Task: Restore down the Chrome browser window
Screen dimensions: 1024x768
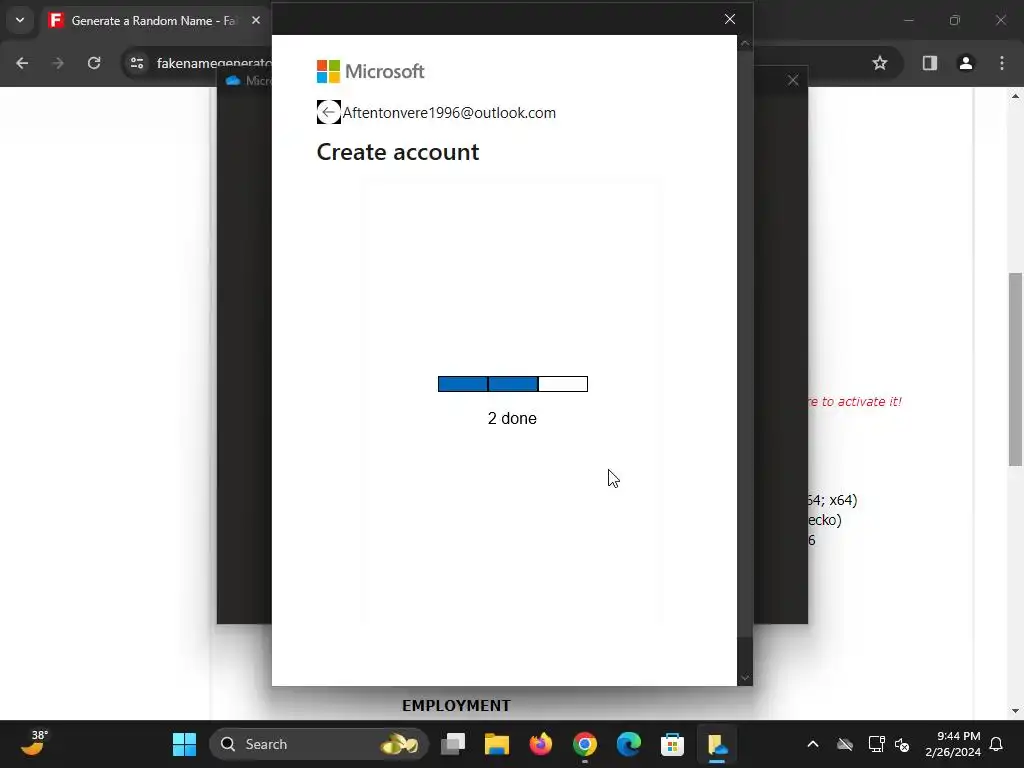Action: click(955, 20)
